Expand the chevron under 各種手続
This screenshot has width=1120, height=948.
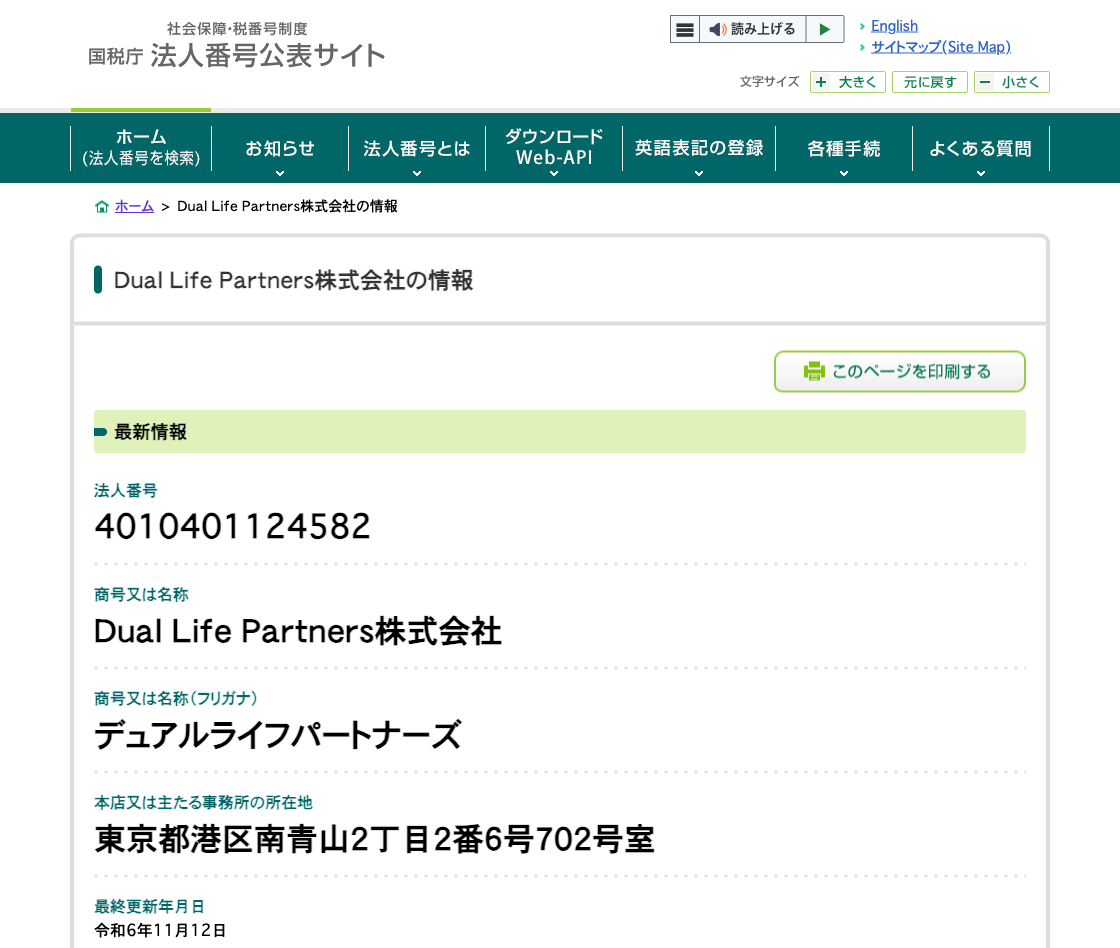click(x=844, y=174)
